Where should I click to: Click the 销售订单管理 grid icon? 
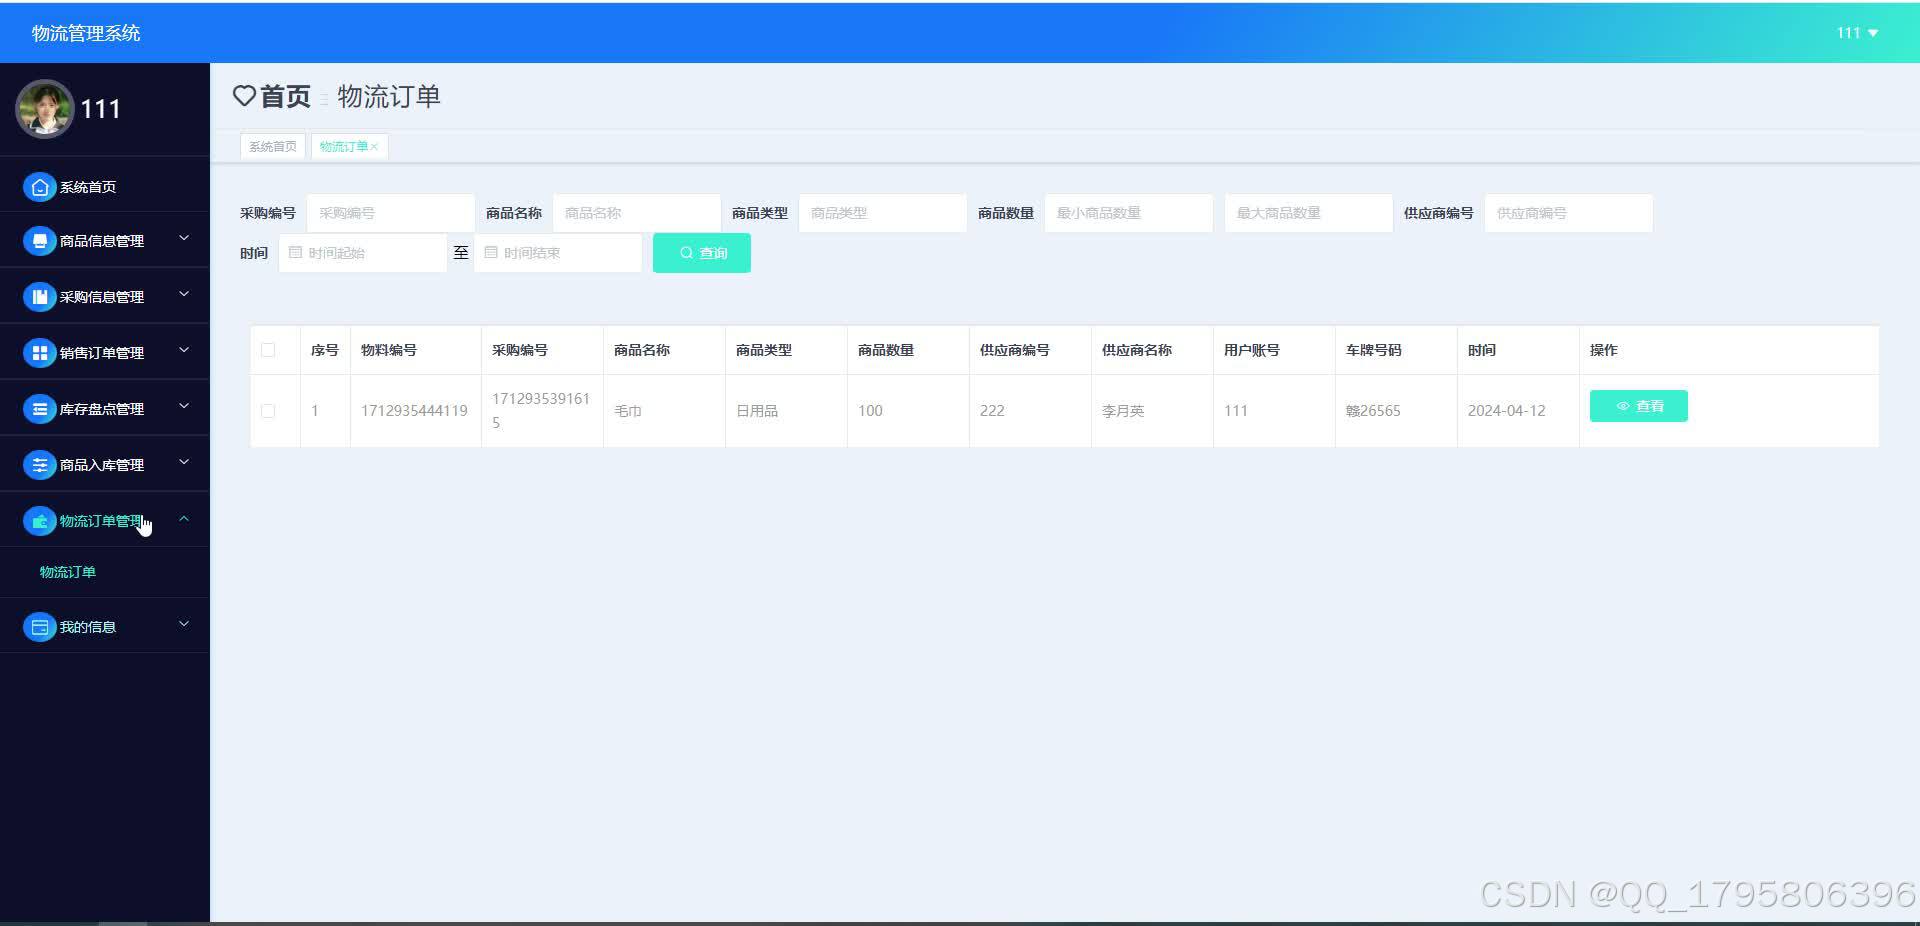tap(39, 353)
